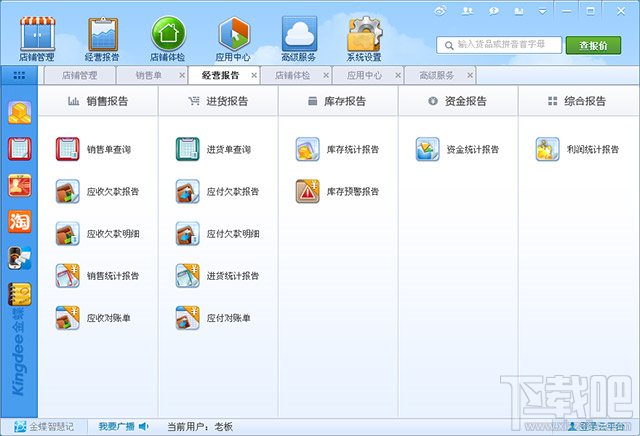Open 资金统计报告

point(458,149)
